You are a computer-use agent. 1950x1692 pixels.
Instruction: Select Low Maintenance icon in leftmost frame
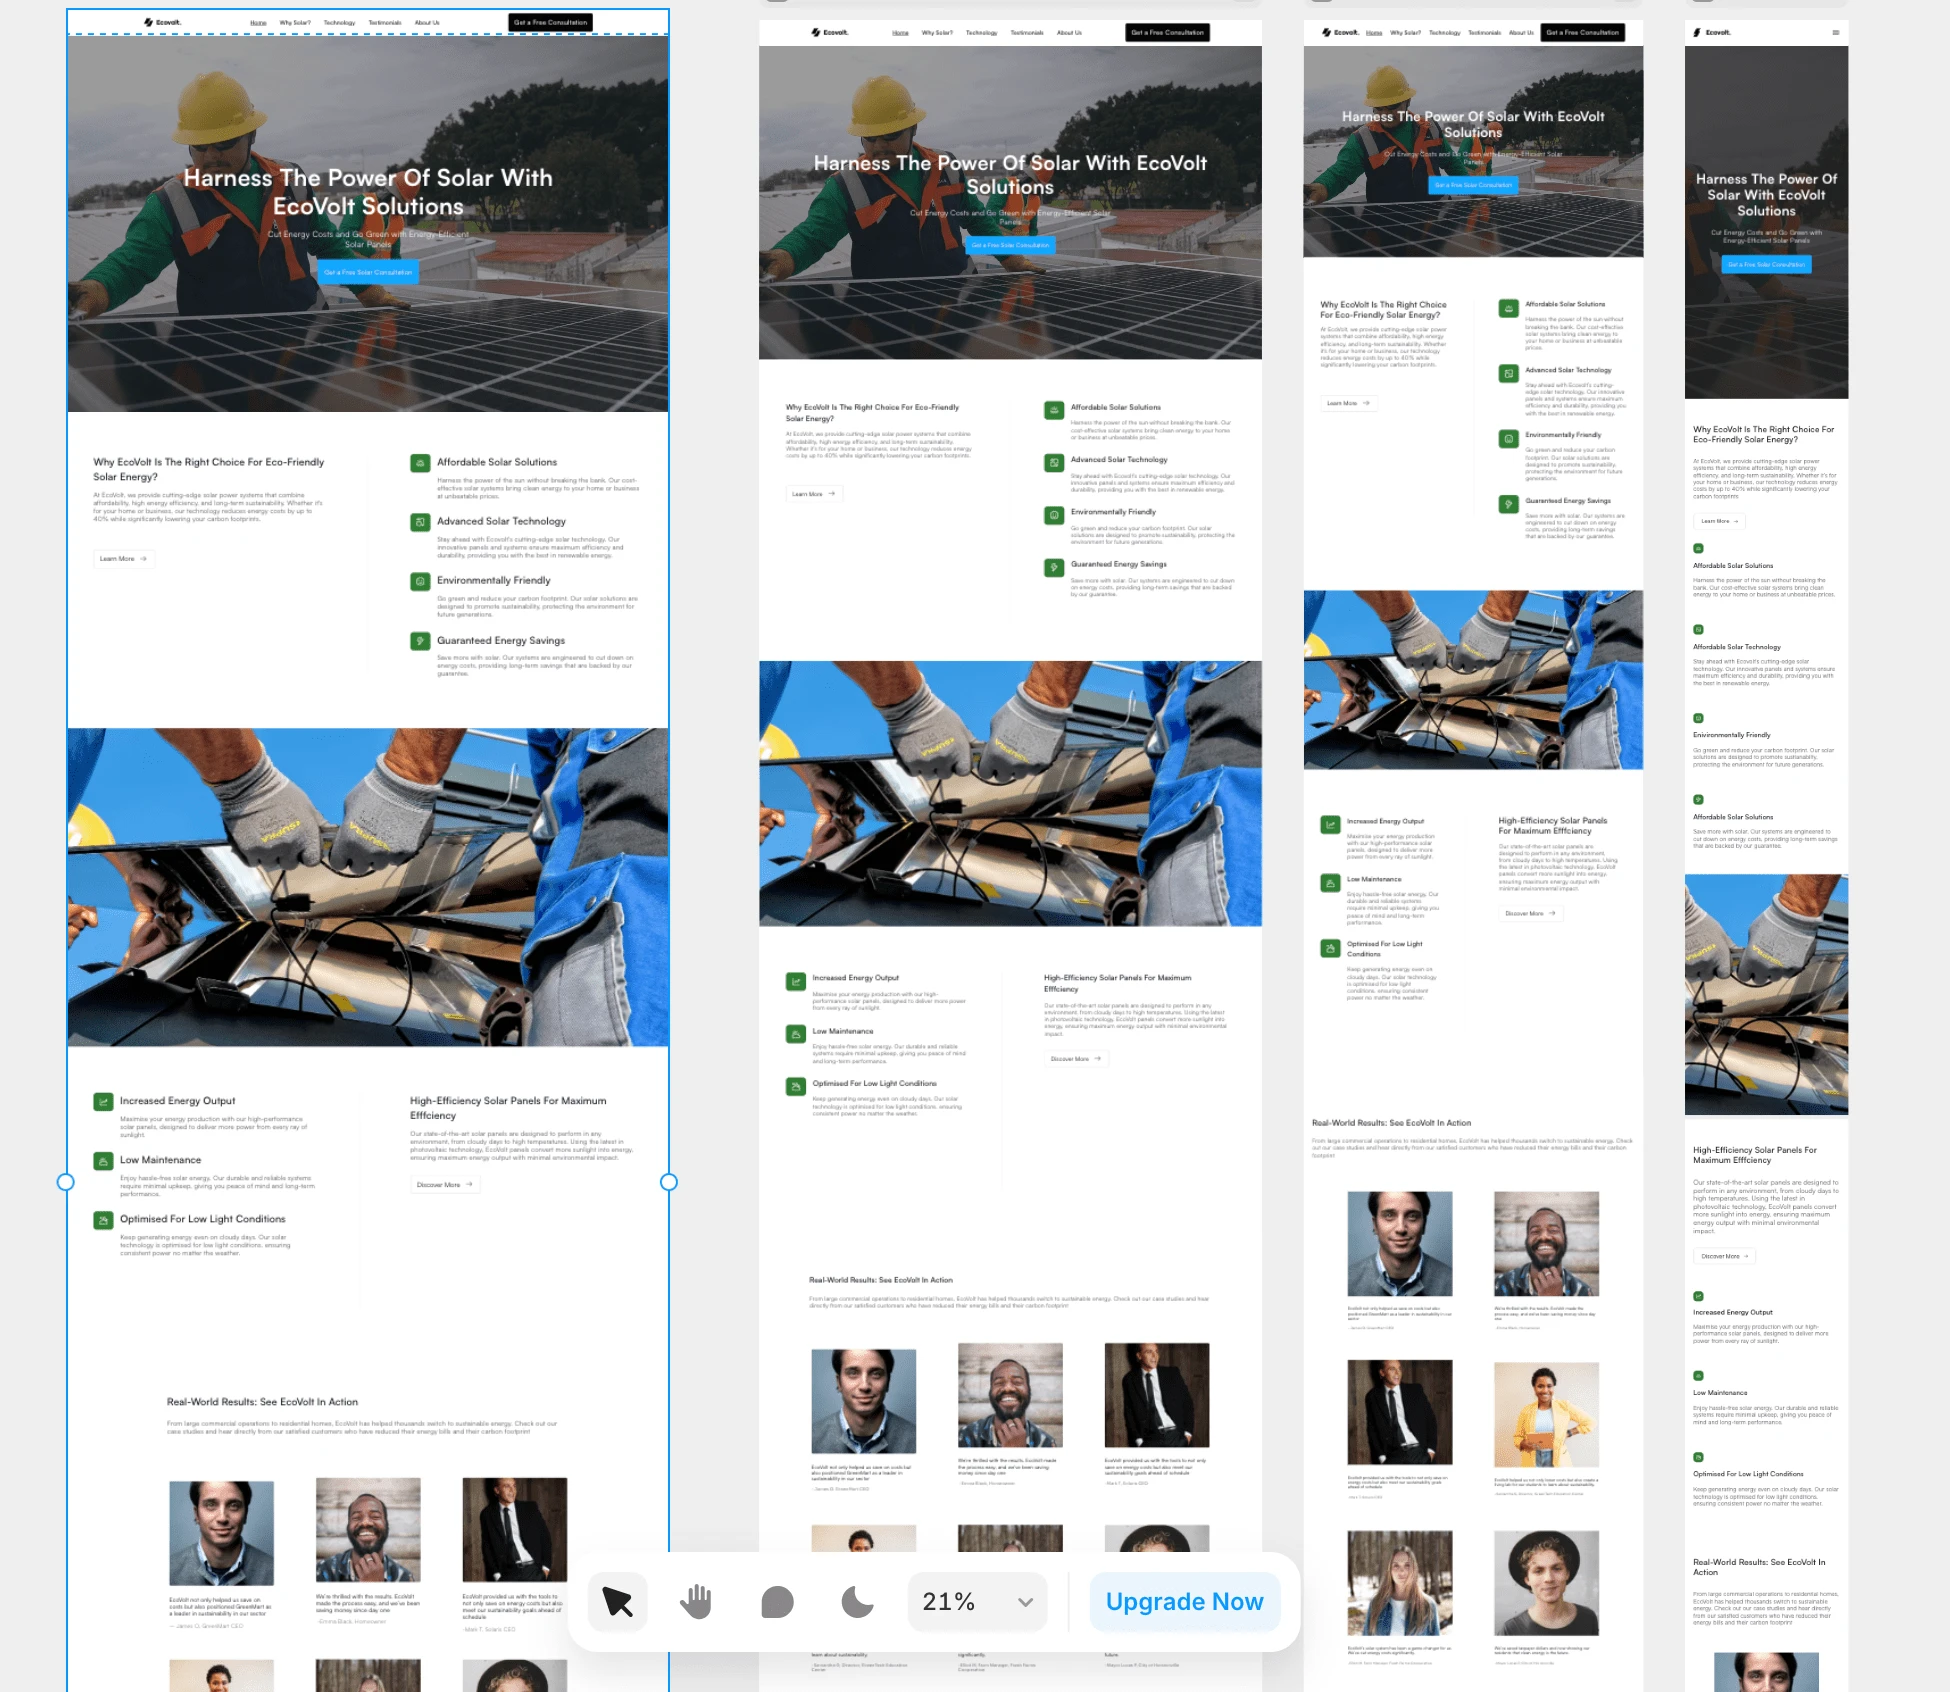[x=103, y=1161]
